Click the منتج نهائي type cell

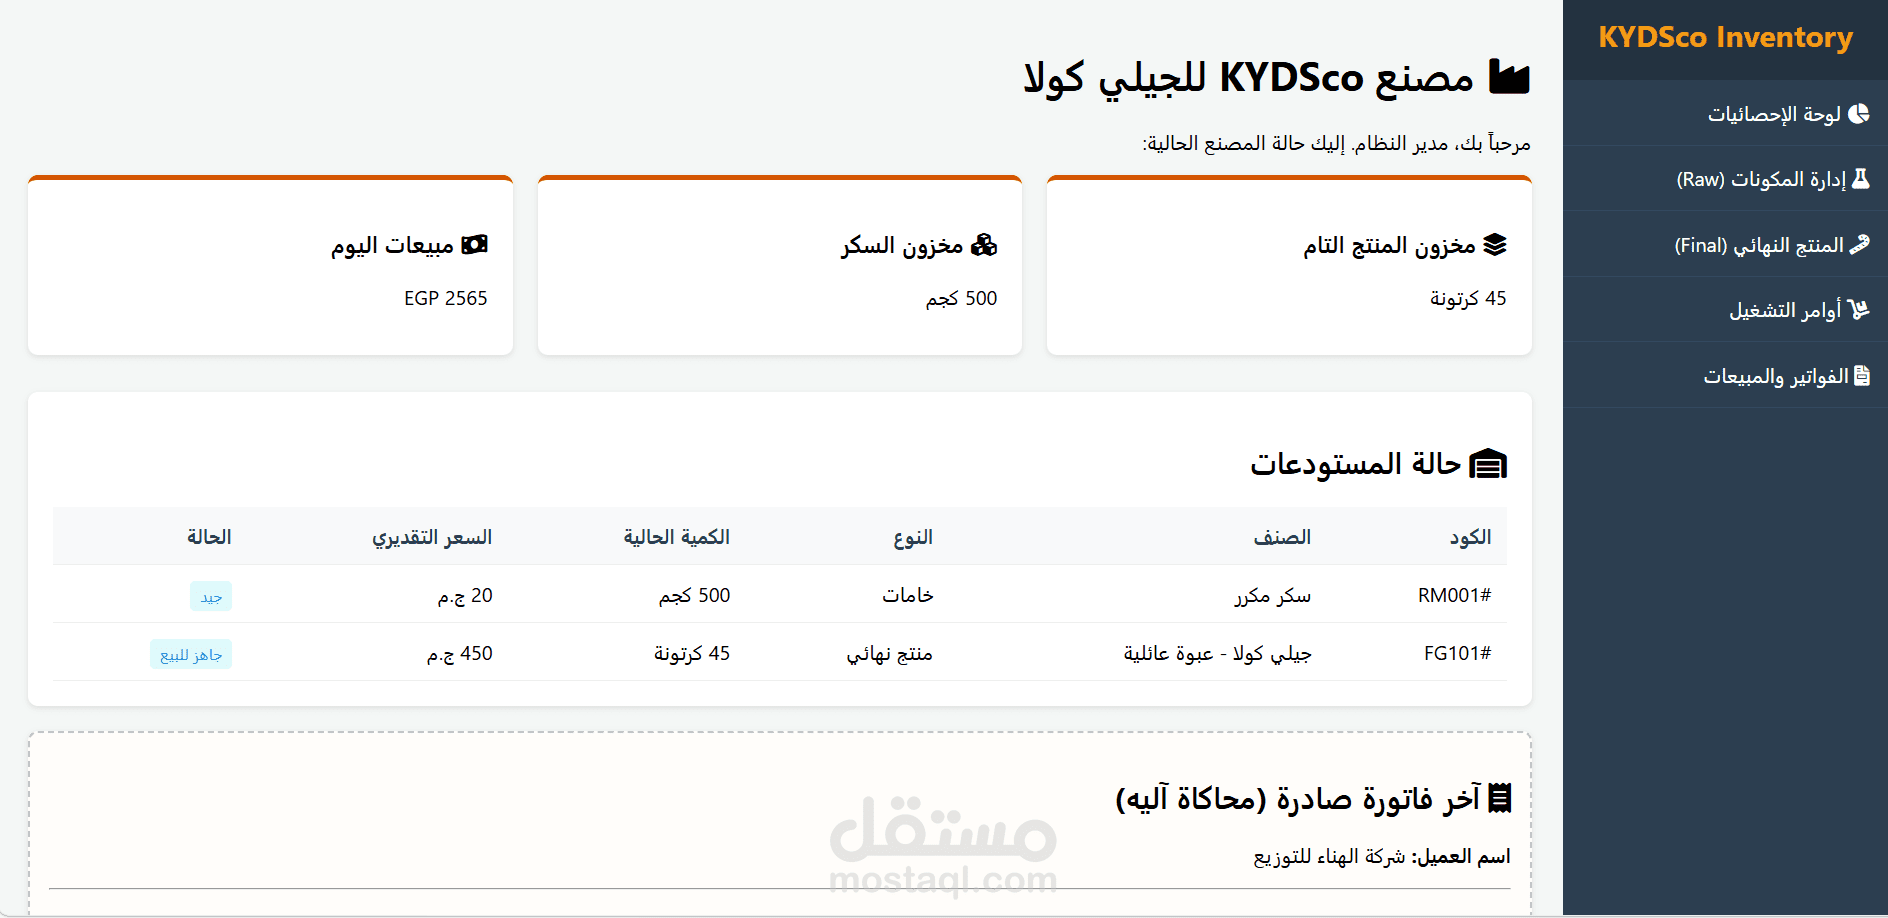point(889,653)
